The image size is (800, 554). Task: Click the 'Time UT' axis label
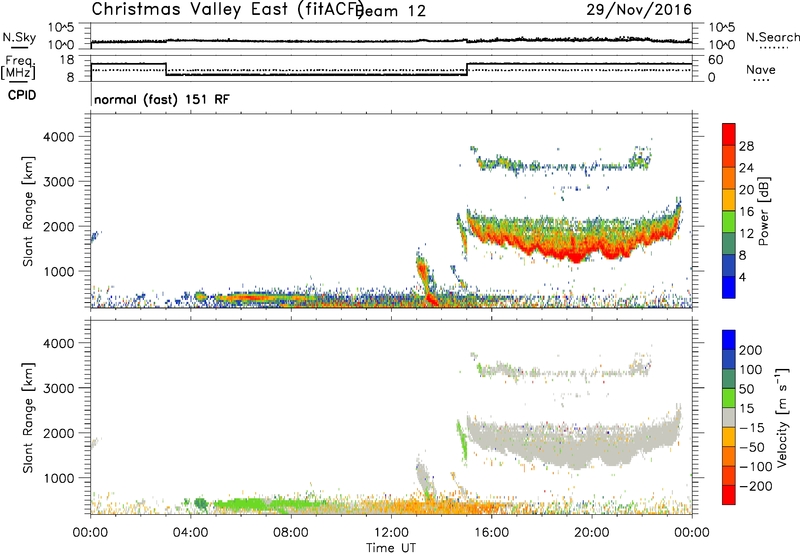pos(391,548)
